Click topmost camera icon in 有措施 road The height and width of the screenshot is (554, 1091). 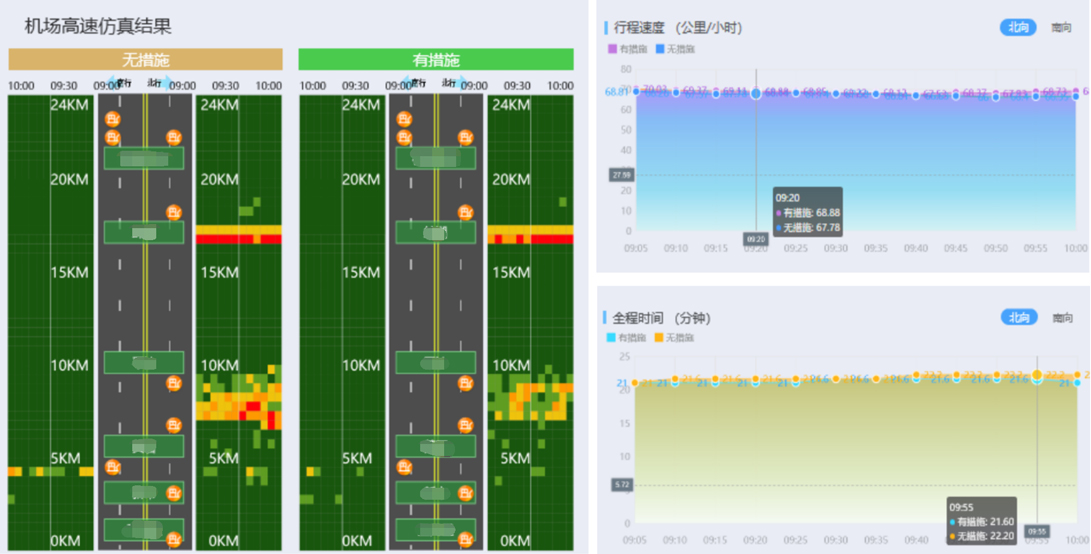point(405,119)
